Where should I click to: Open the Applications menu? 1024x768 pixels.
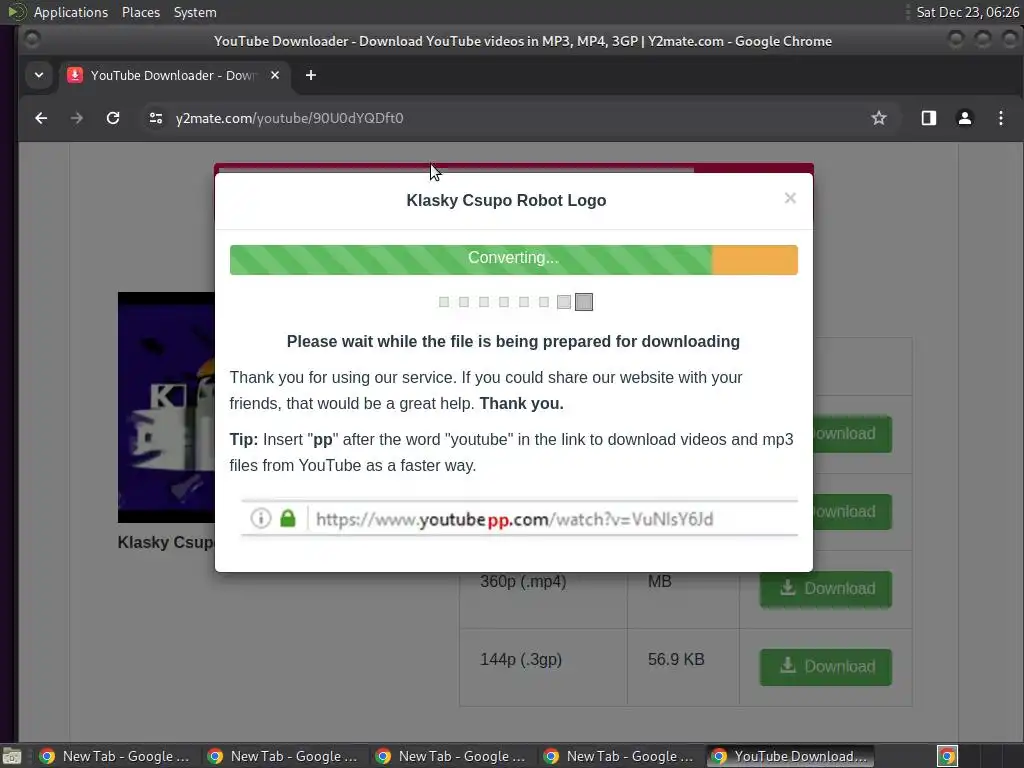pyautogui.click(x=71, y=12)
